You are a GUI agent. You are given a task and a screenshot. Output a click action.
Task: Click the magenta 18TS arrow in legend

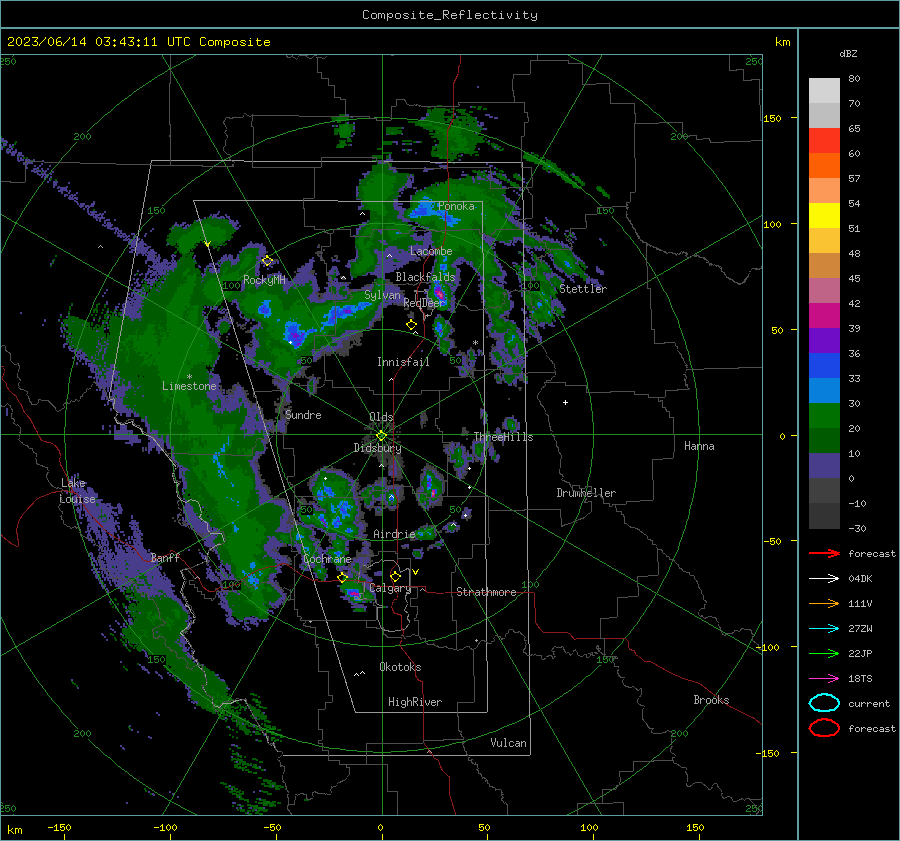(x=824, y=679)
